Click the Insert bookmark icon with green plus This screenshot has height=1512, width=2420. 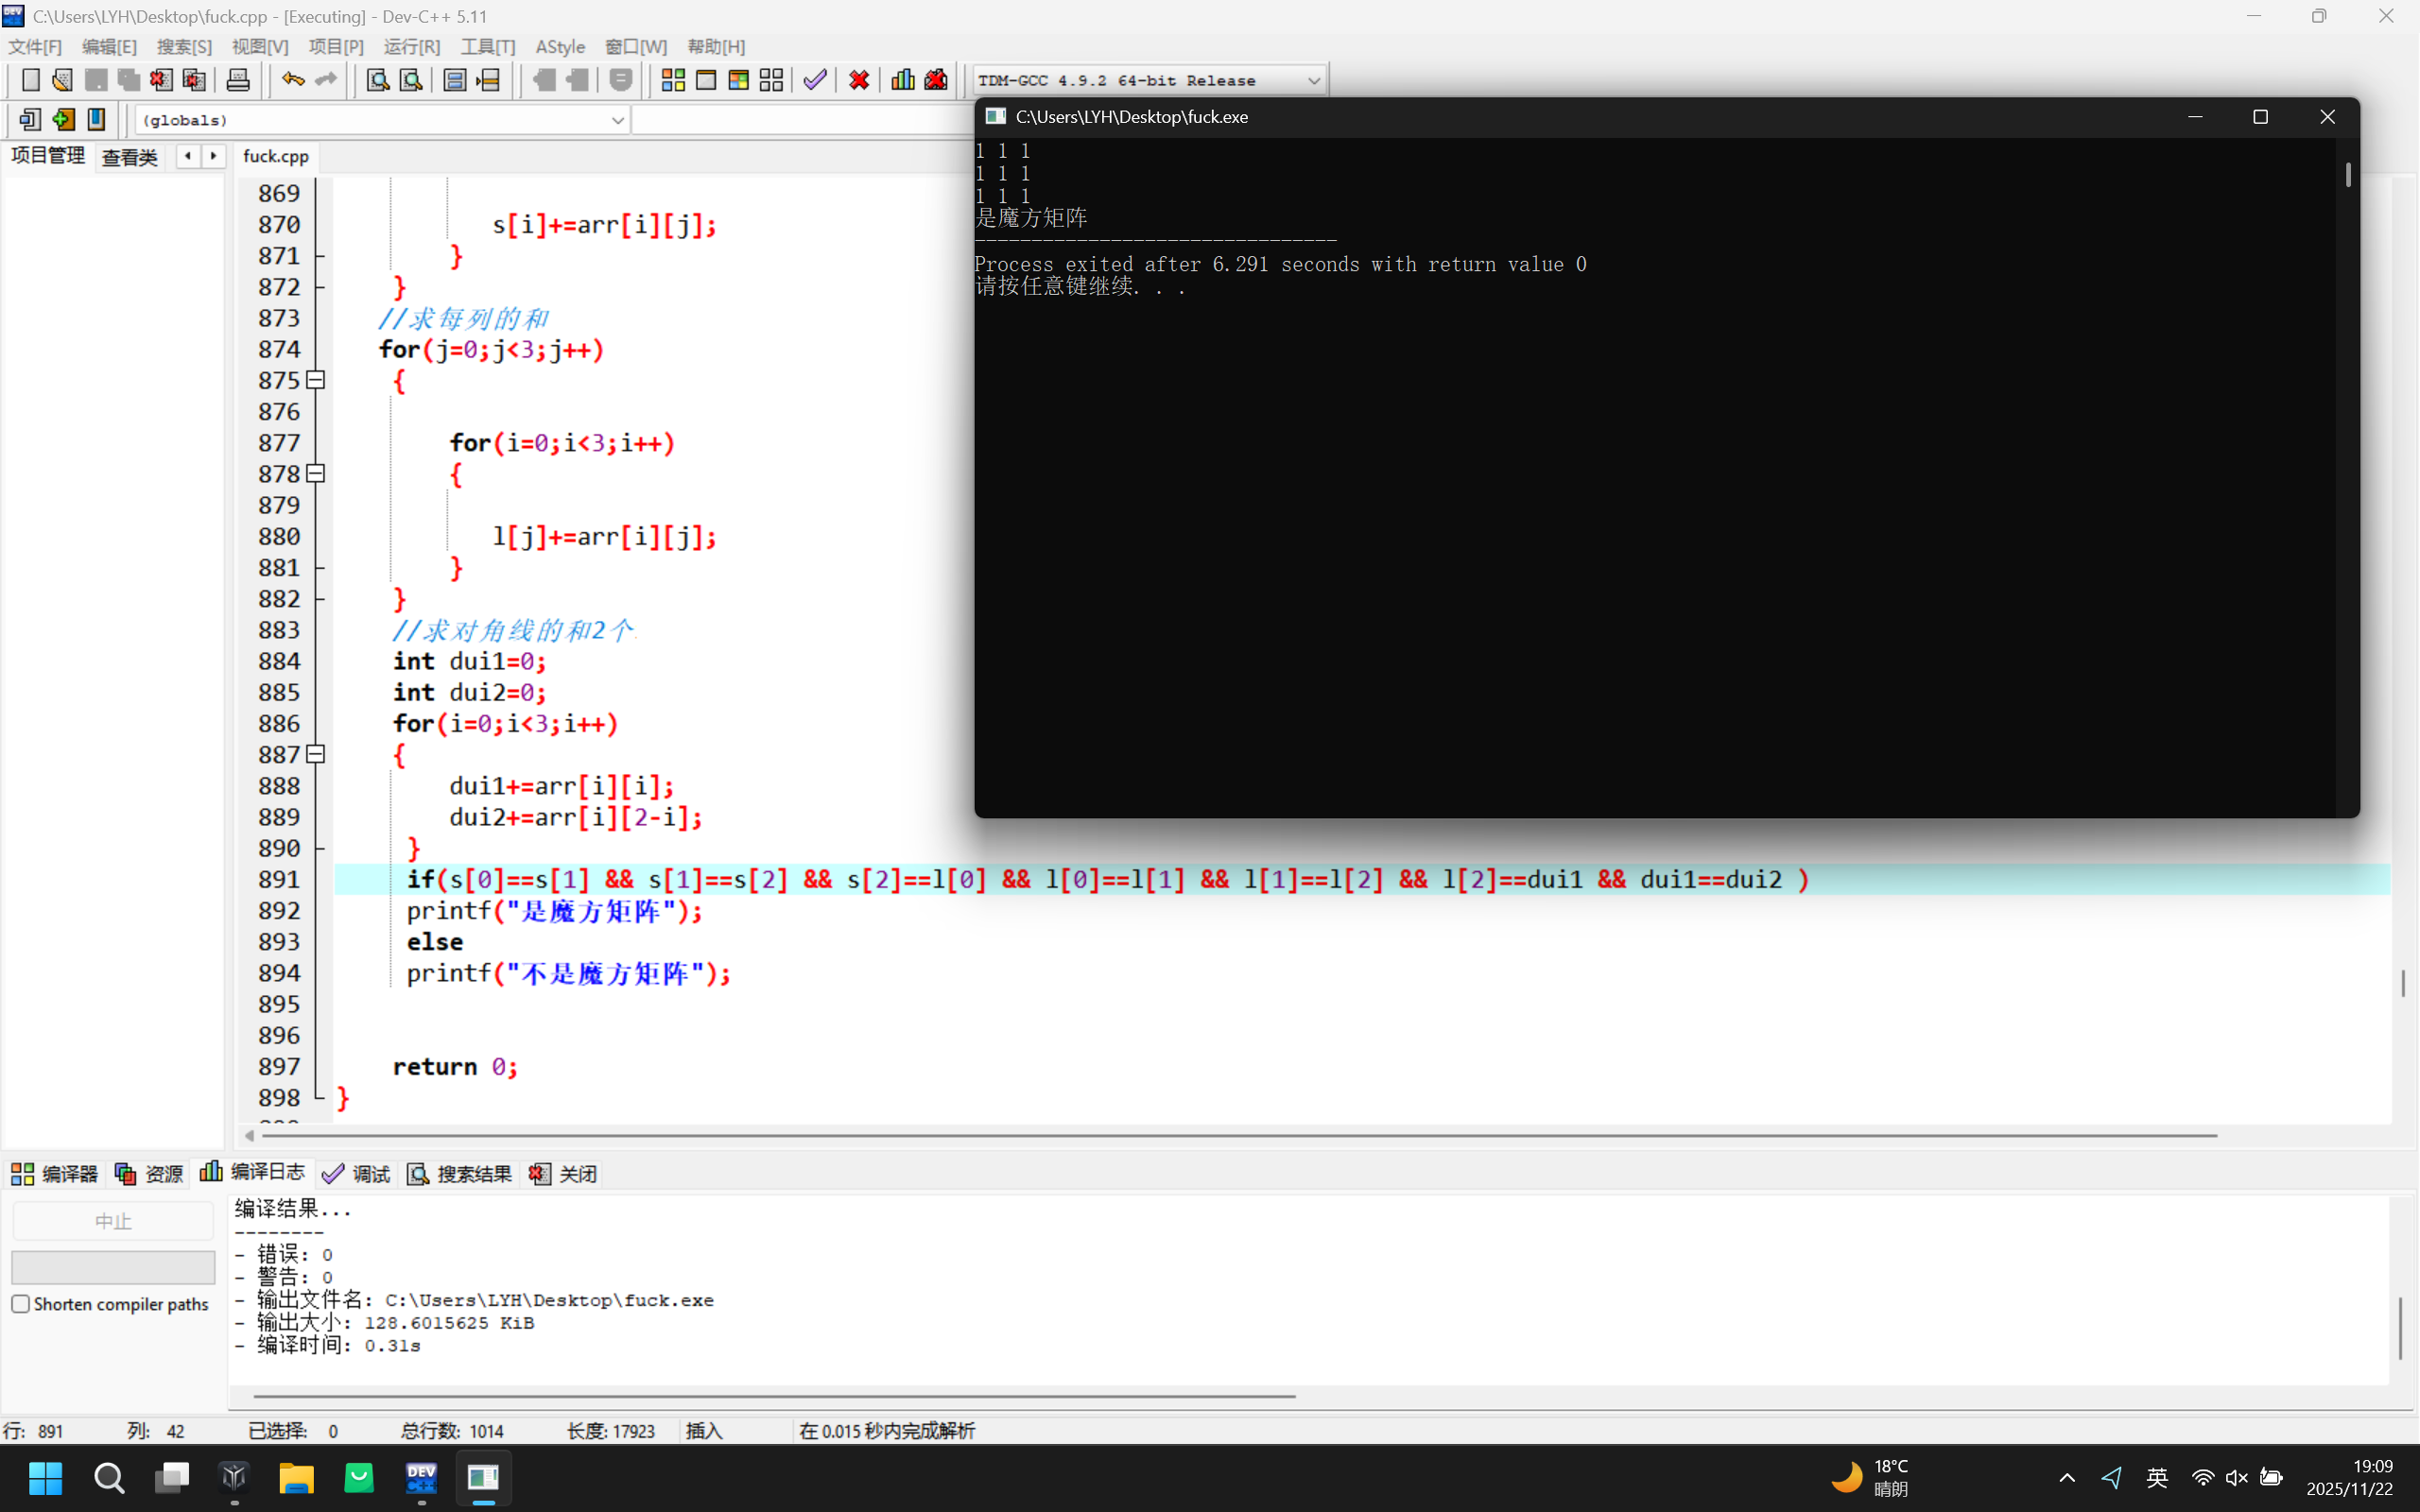click(x=63, y=120)
